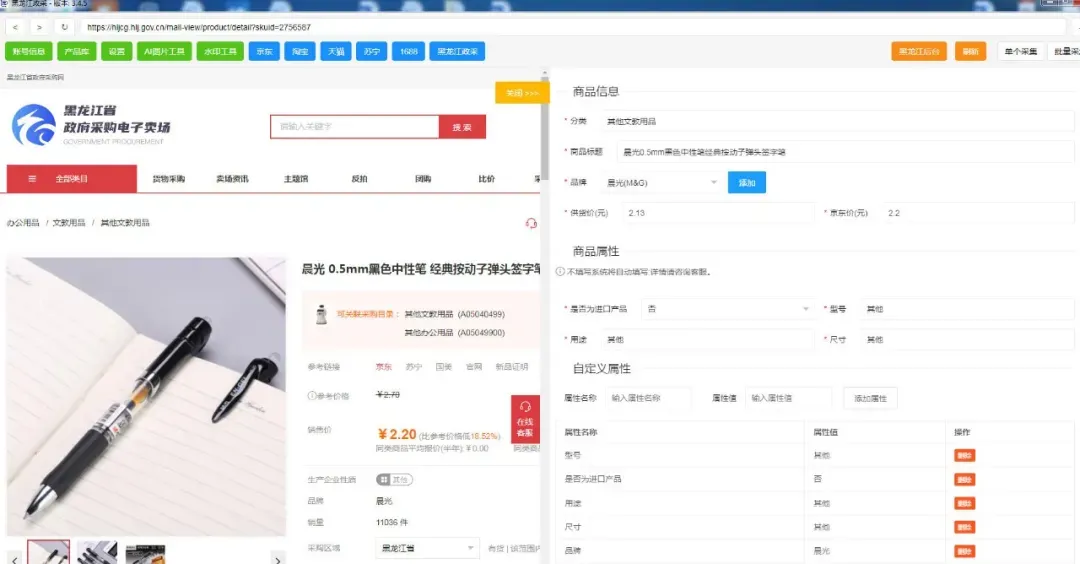Click the 供货价(元) input field
The height and width of the screenshot is (564, 1080).
click(718, 213)
